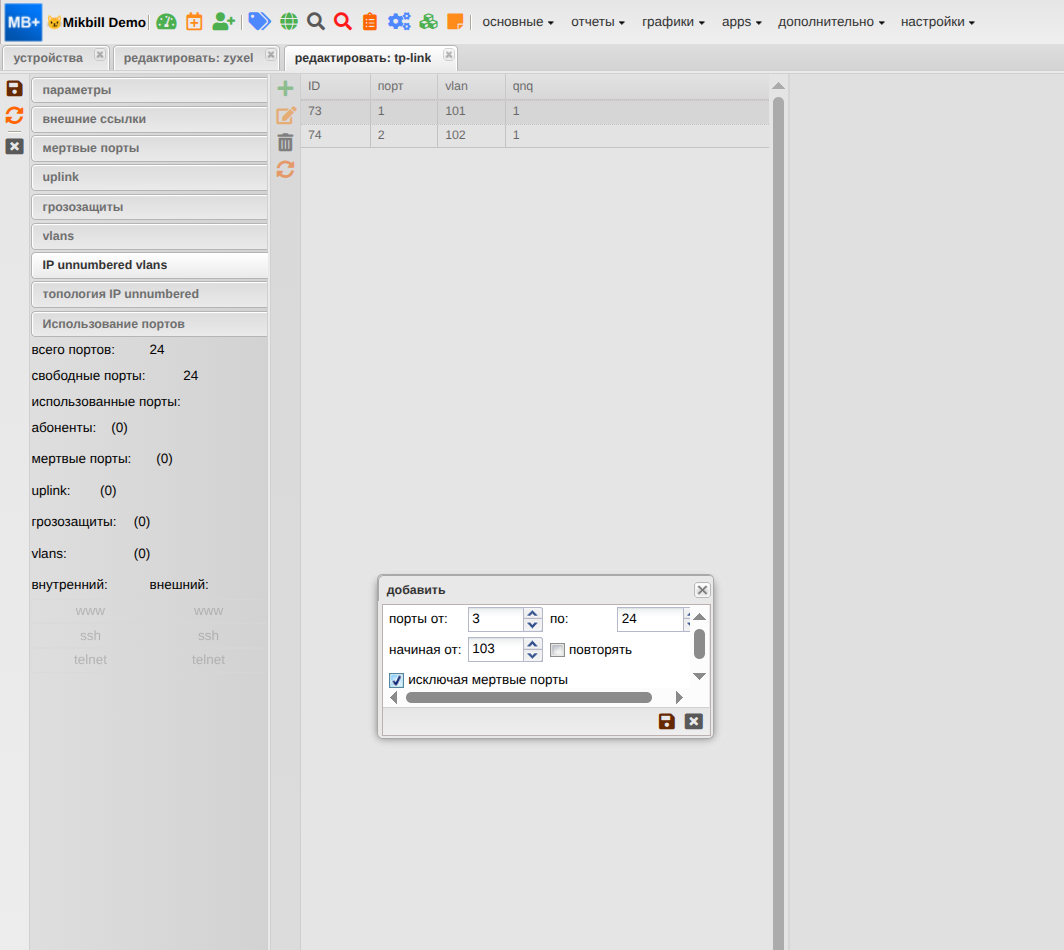The height and width of the screenshot is (950, 1064).
Task: Click the green globe icon
Action: pos(289,22)
